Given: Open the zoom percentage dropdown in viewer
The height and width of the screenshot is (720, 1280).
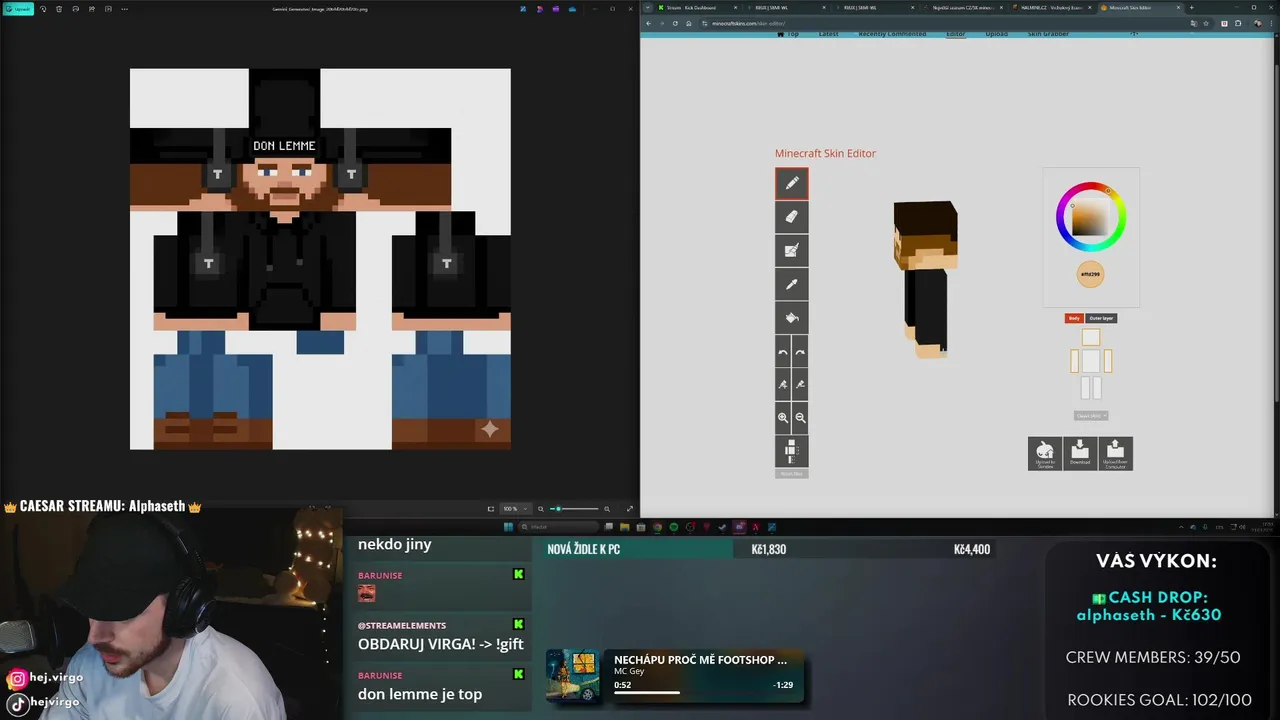Looking at the screenshot, I should pos(515,509).
